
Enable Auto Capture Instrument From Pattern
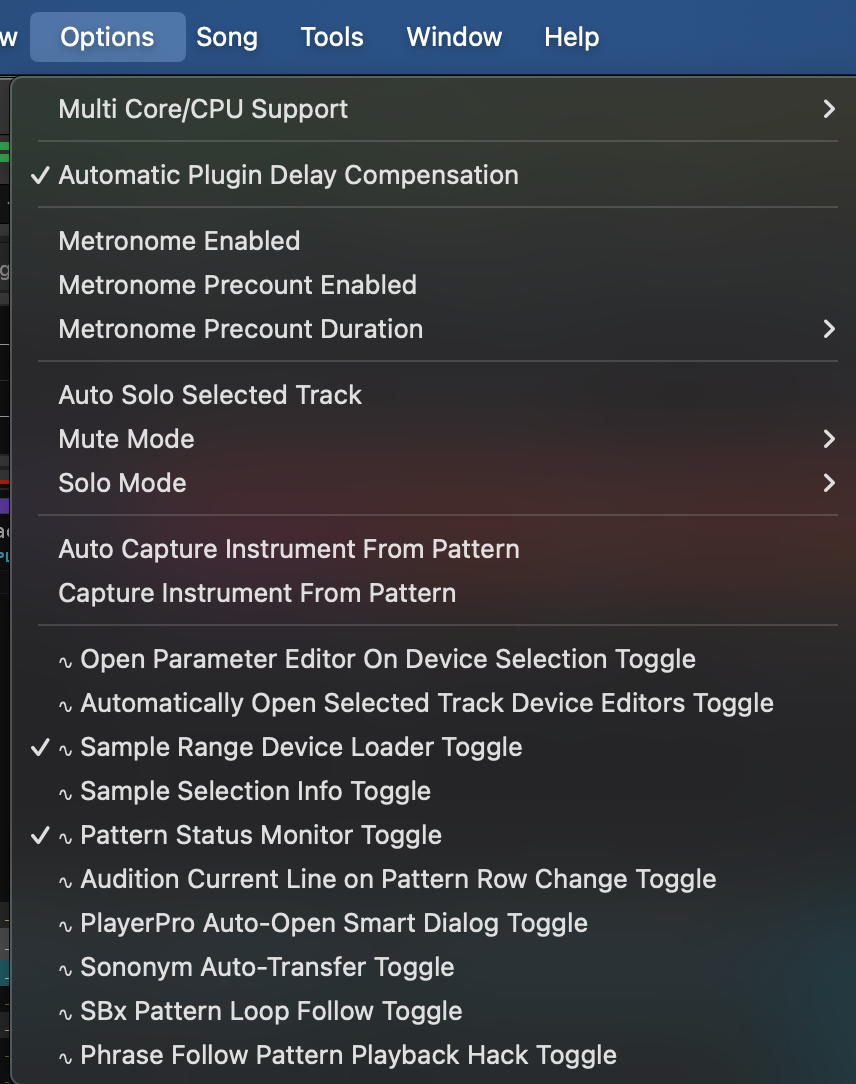(289, 549)
